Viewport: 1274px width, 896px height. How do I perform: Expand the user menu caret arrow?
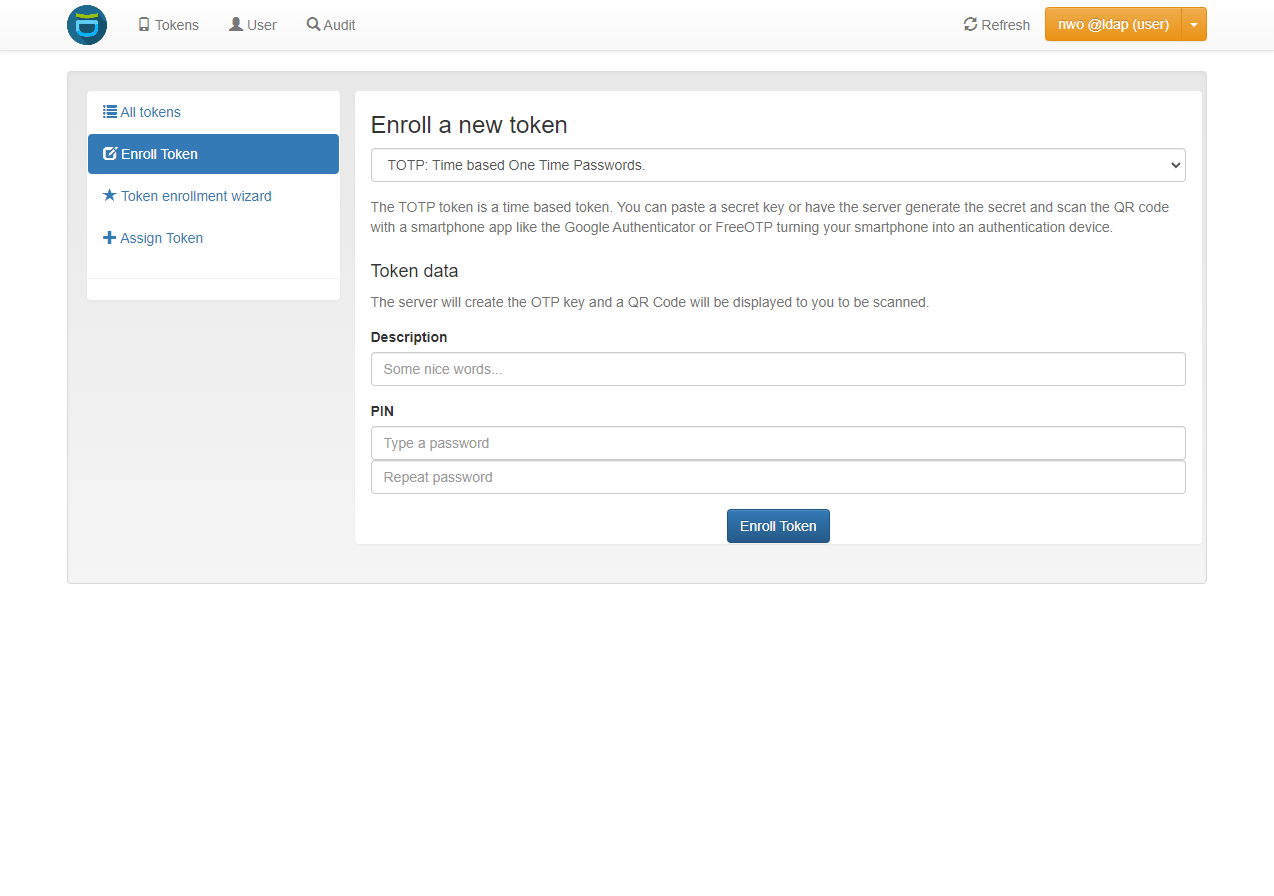point(1194,25)
